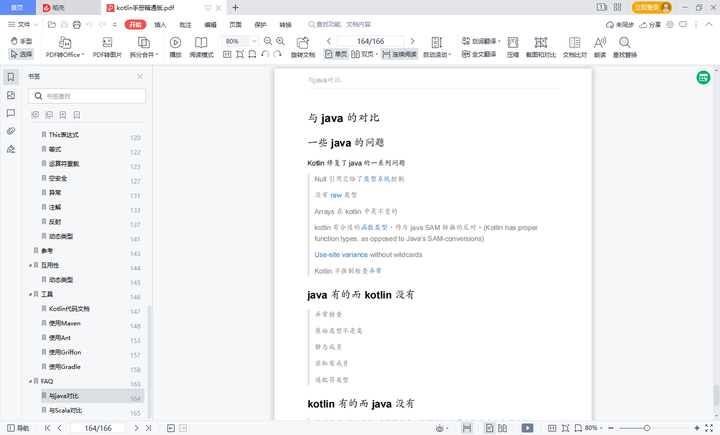The image size is (720, 435).
Task: Open the 保护 ribbon tab
Action: pos(260,24)
